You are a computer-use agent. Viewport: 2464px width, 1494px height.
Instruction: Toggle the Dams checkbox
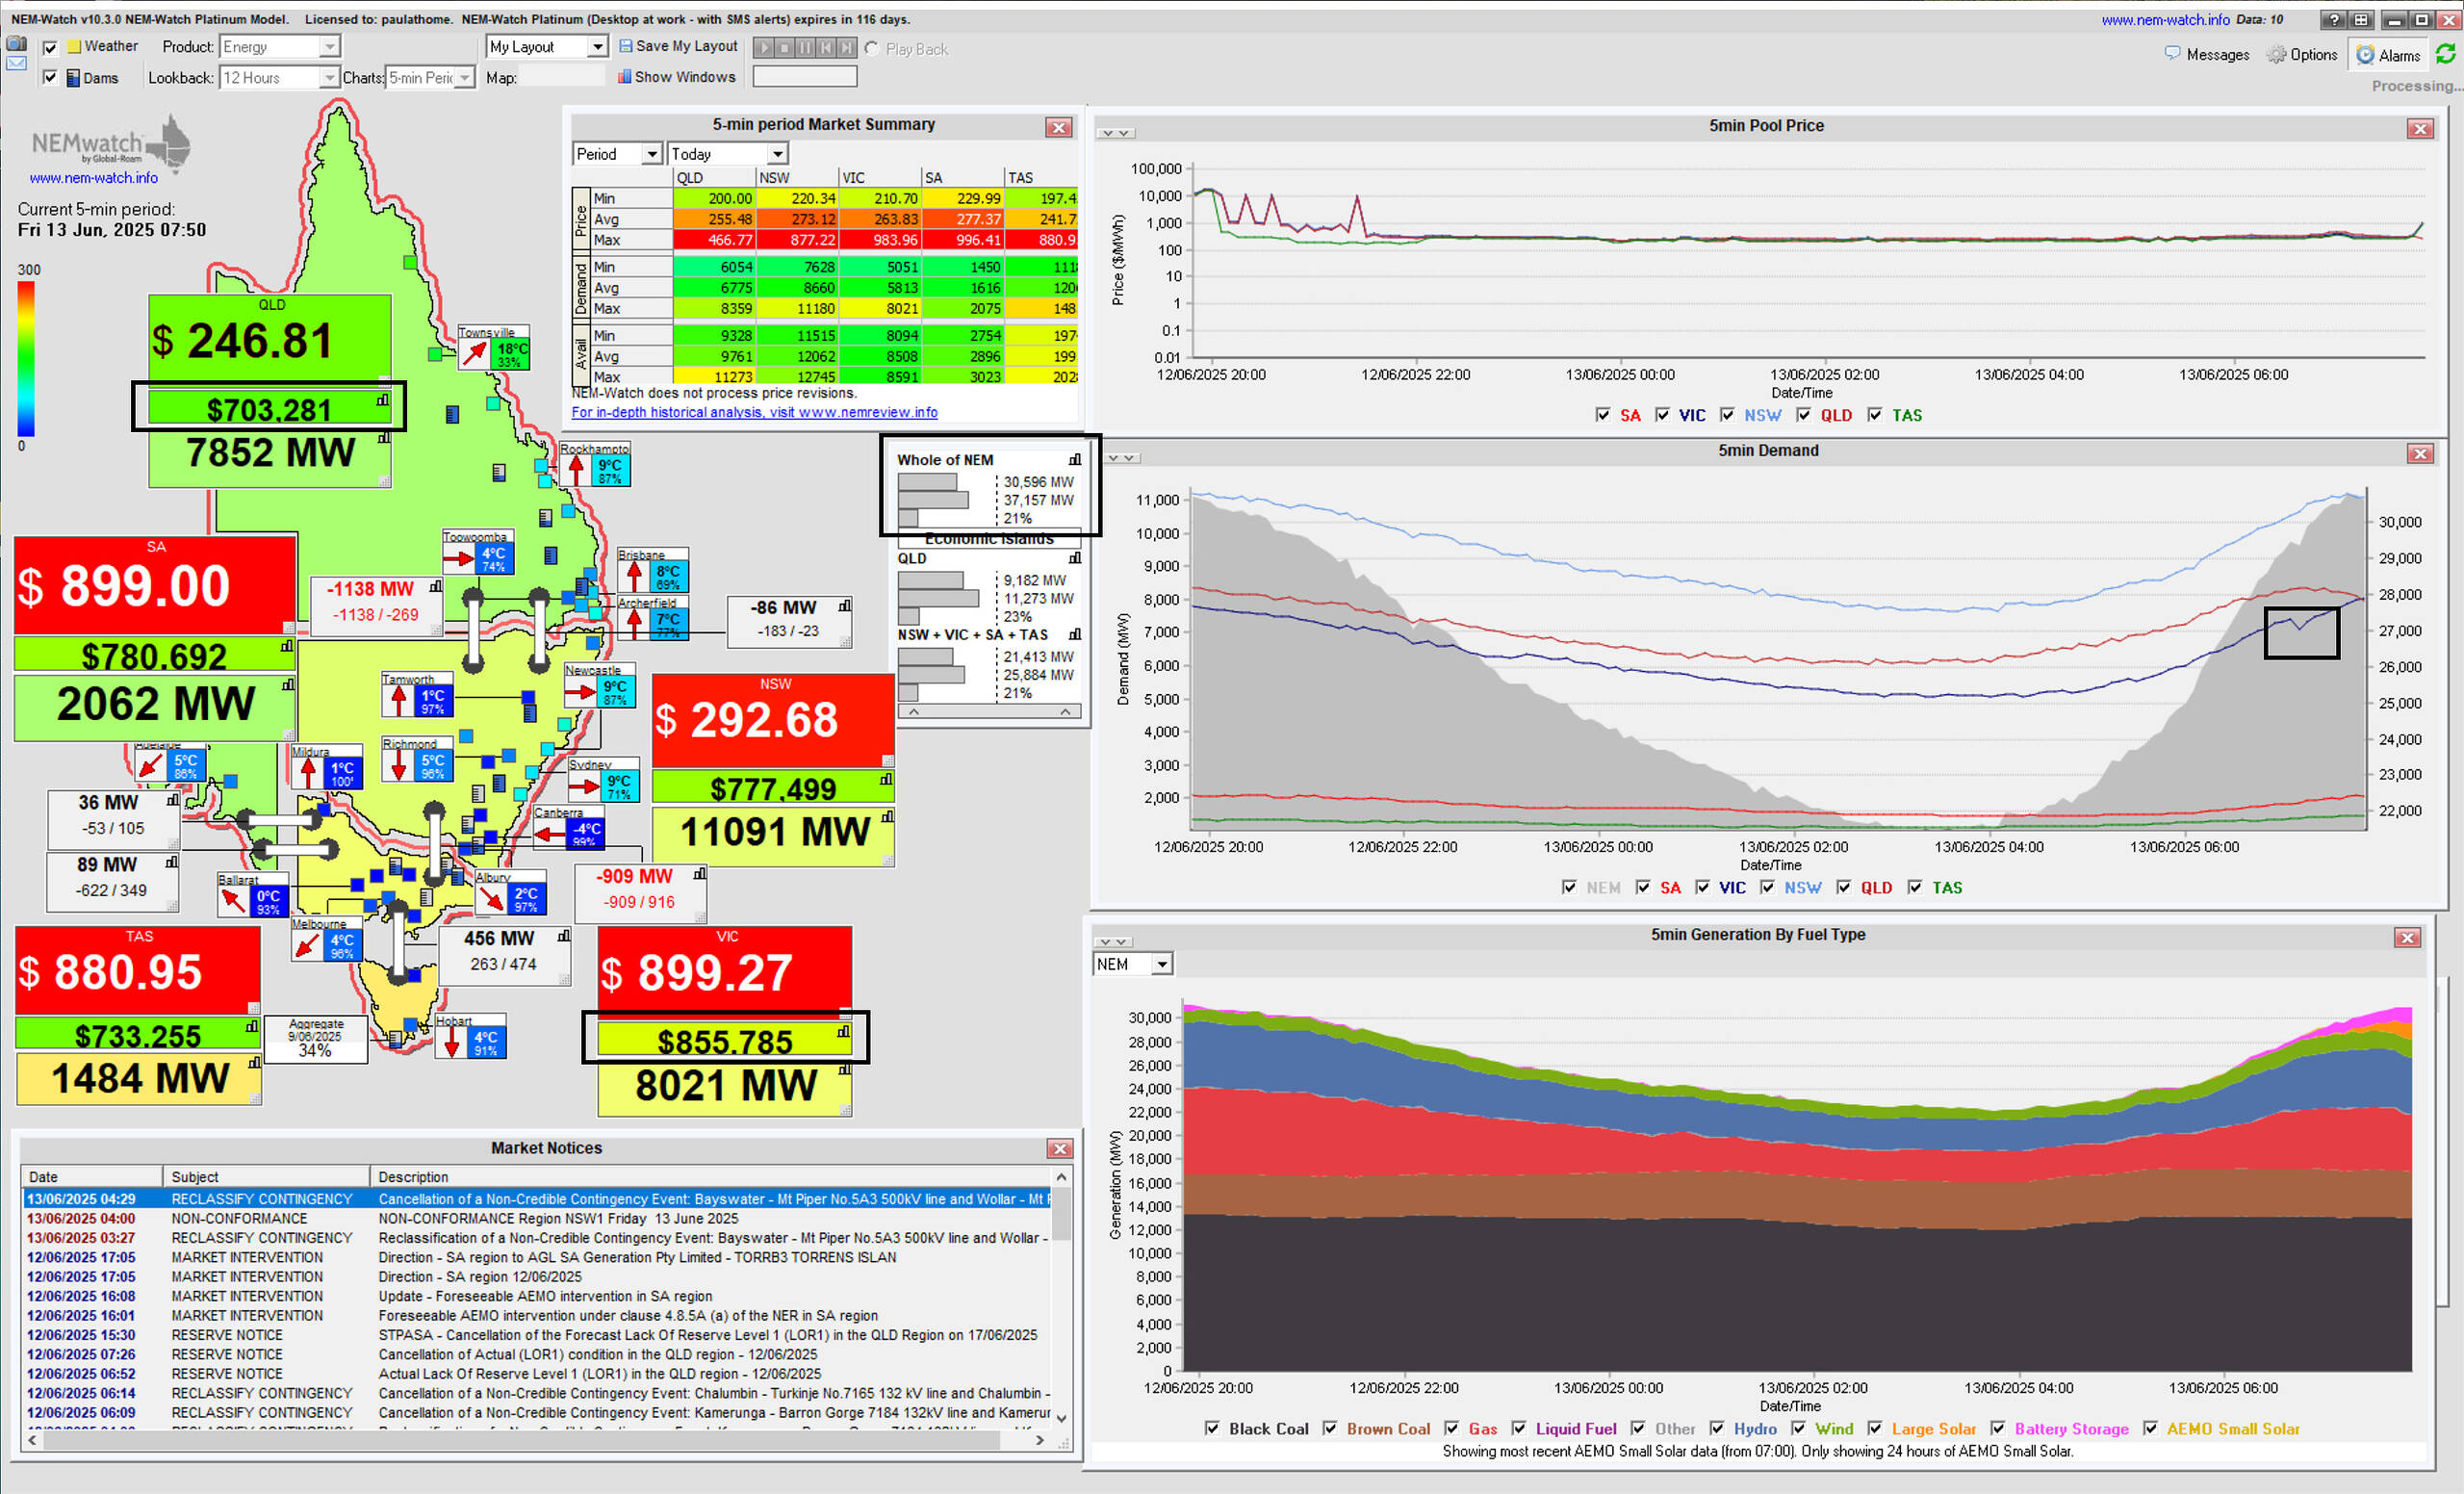tap(50, 78)
